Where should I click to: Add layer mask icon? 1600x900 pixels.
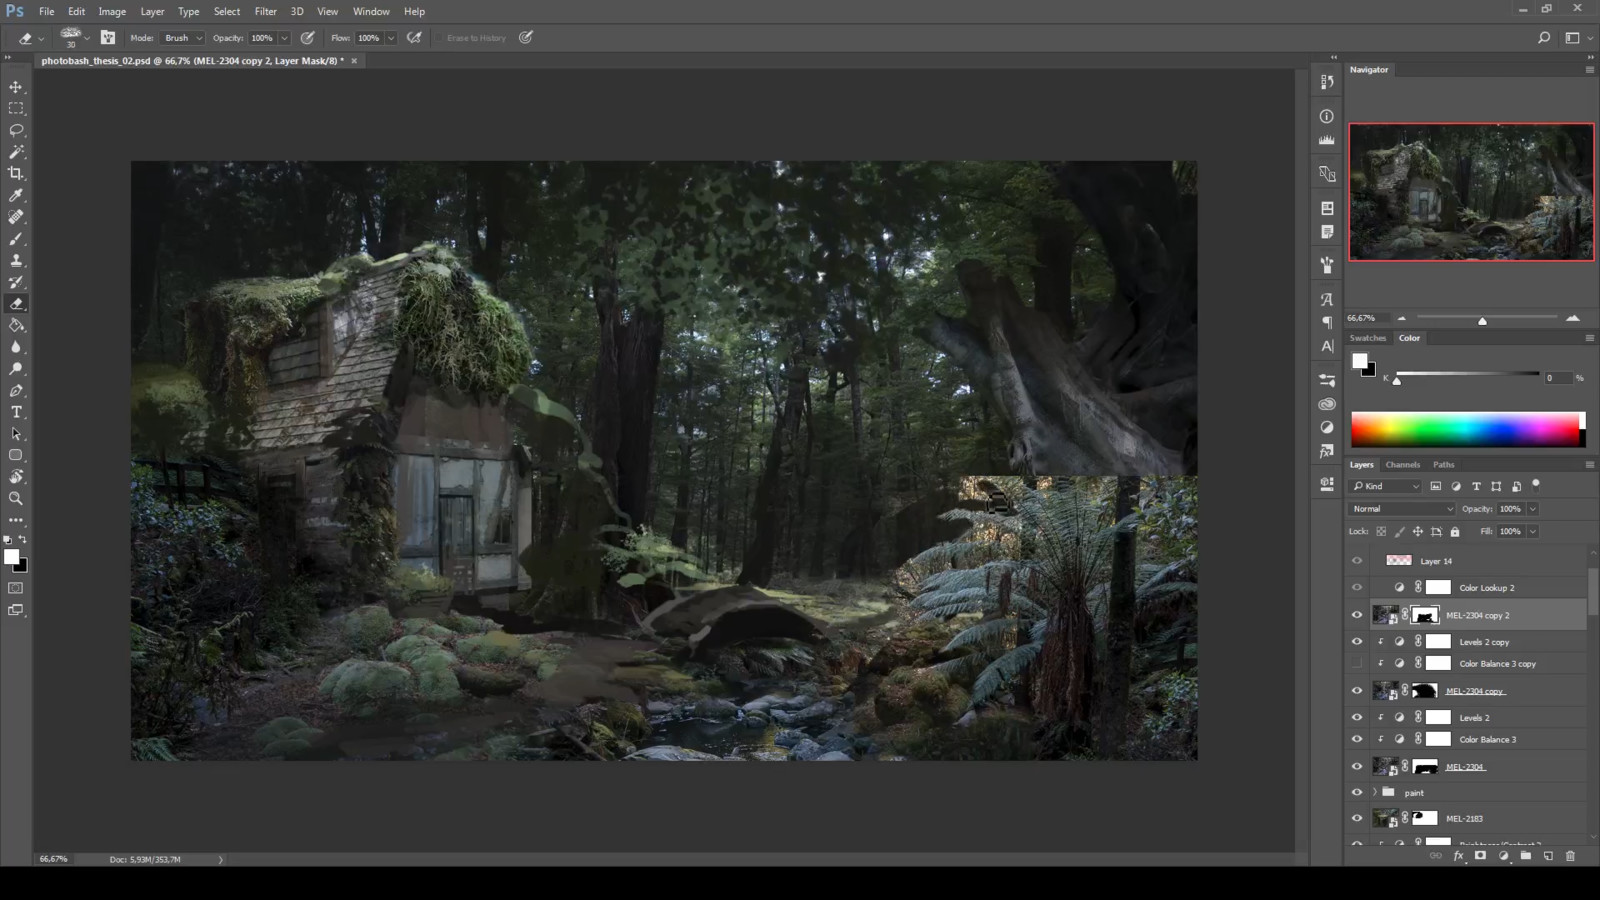pyautogui.click(x=1481, y=856)
